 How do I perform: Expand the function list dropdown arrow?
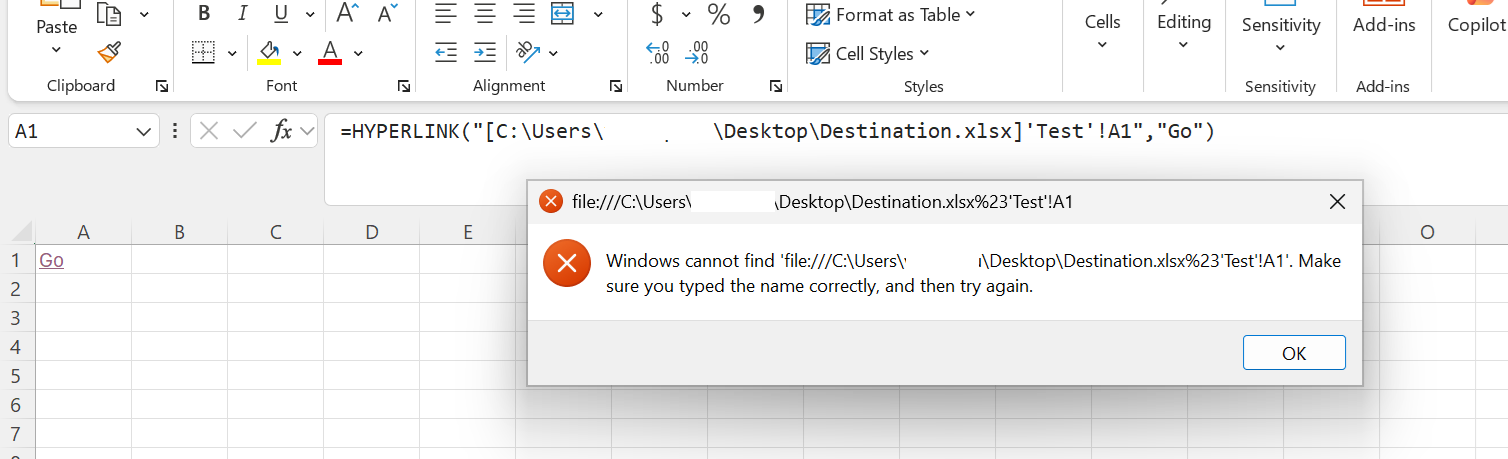305,131
